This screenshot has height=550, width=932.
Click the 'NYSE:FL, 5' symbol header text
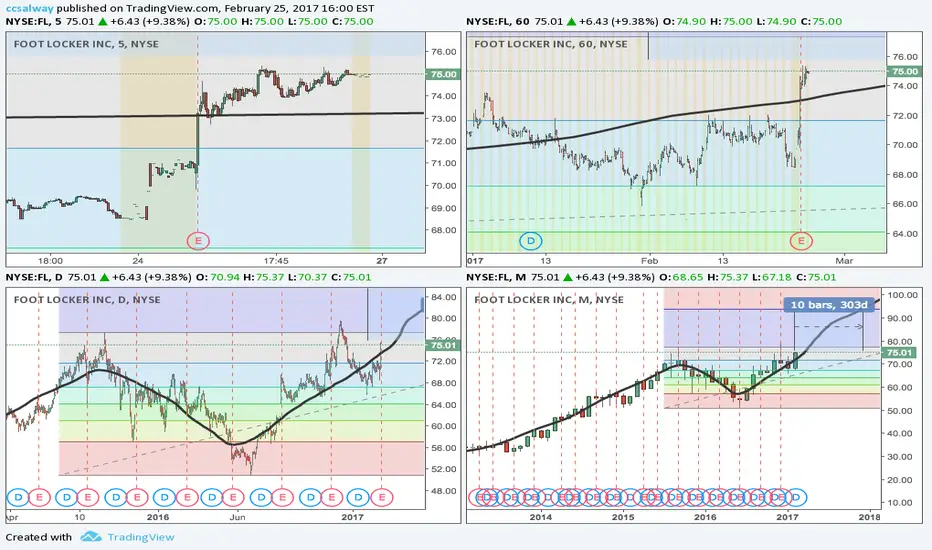(34, 21)
